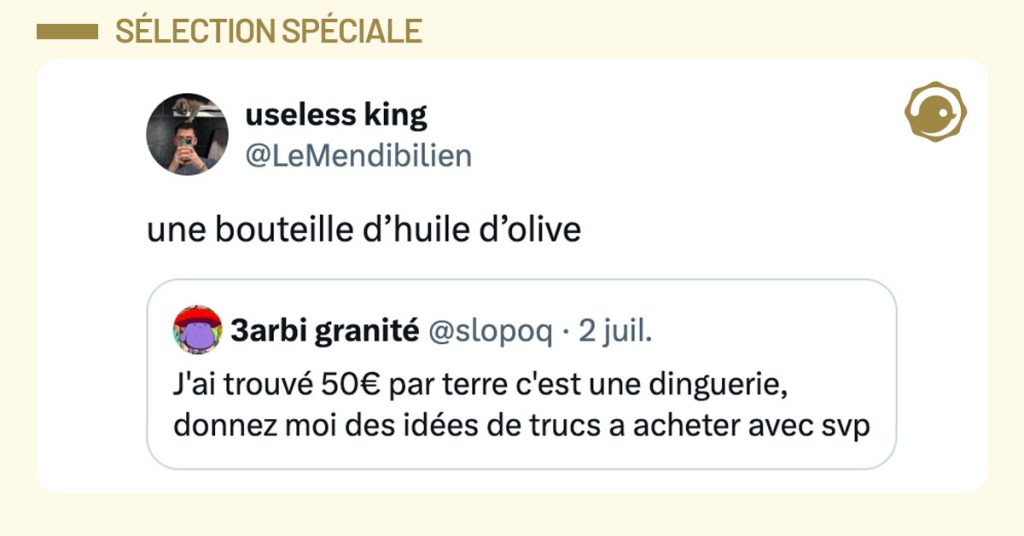Click the SÉLECTION SPÉCIALE heading
Viewport: 1024px width, 536px height.
(x=268, y=32)
